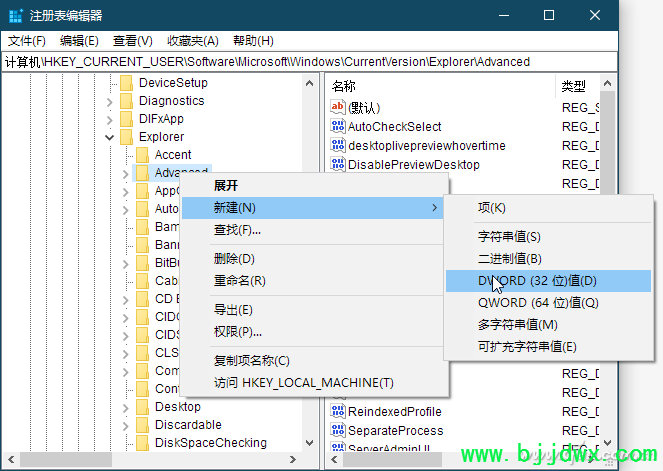The image size is (663, 471).
Task: Click the registry path address bar
Action: click(310, 62)
